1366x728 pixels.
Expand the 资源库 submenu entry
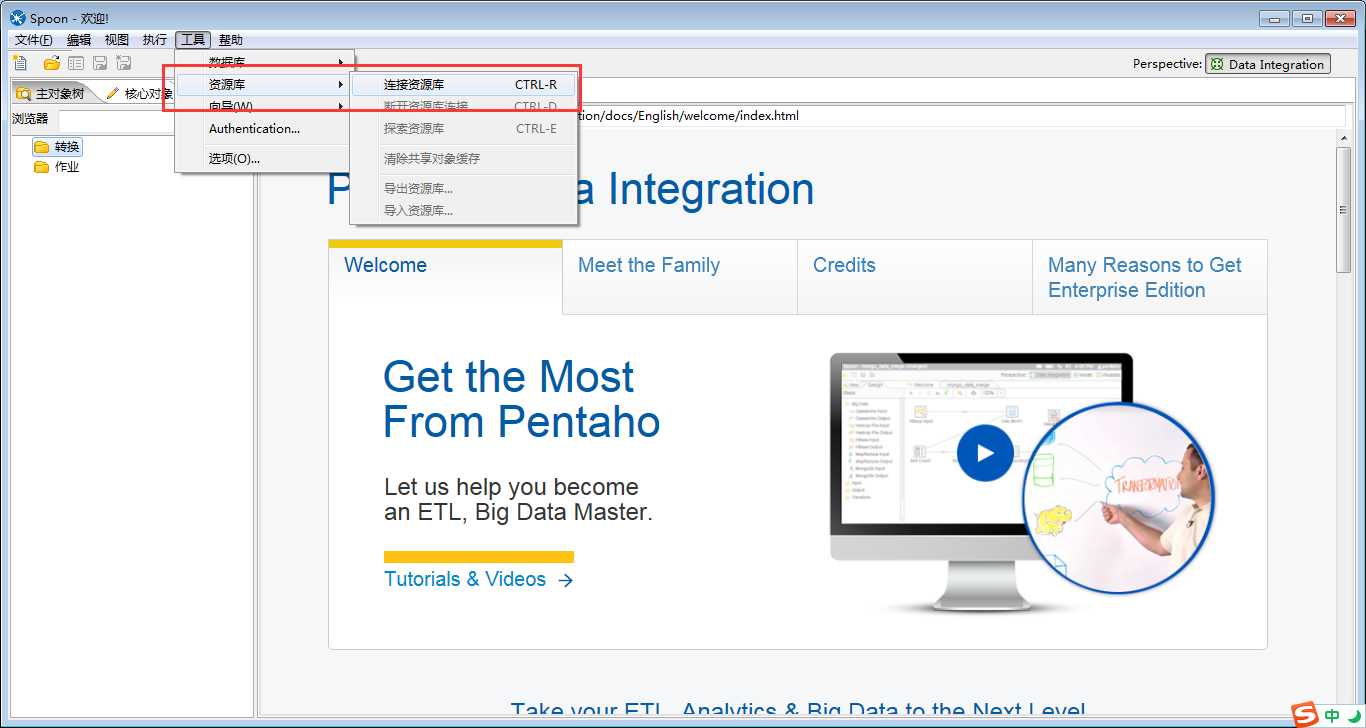pyautogui.click(x=264, y=85)
